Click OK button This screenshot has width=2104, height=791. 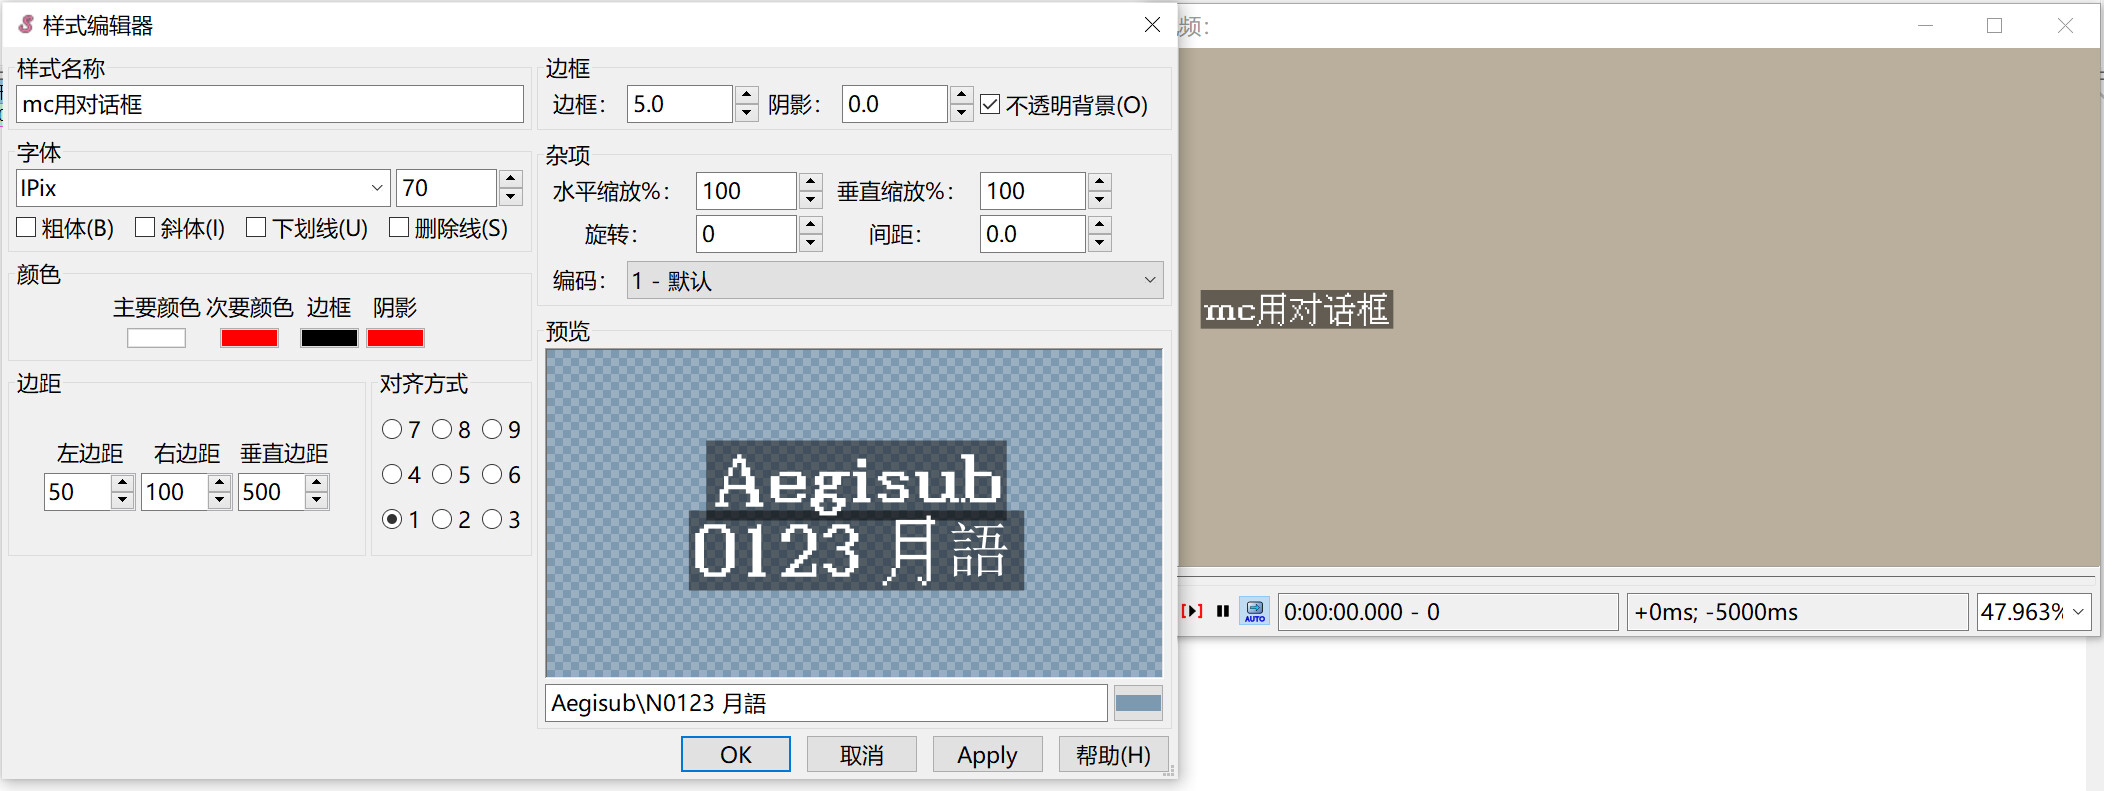pos(736,754)
